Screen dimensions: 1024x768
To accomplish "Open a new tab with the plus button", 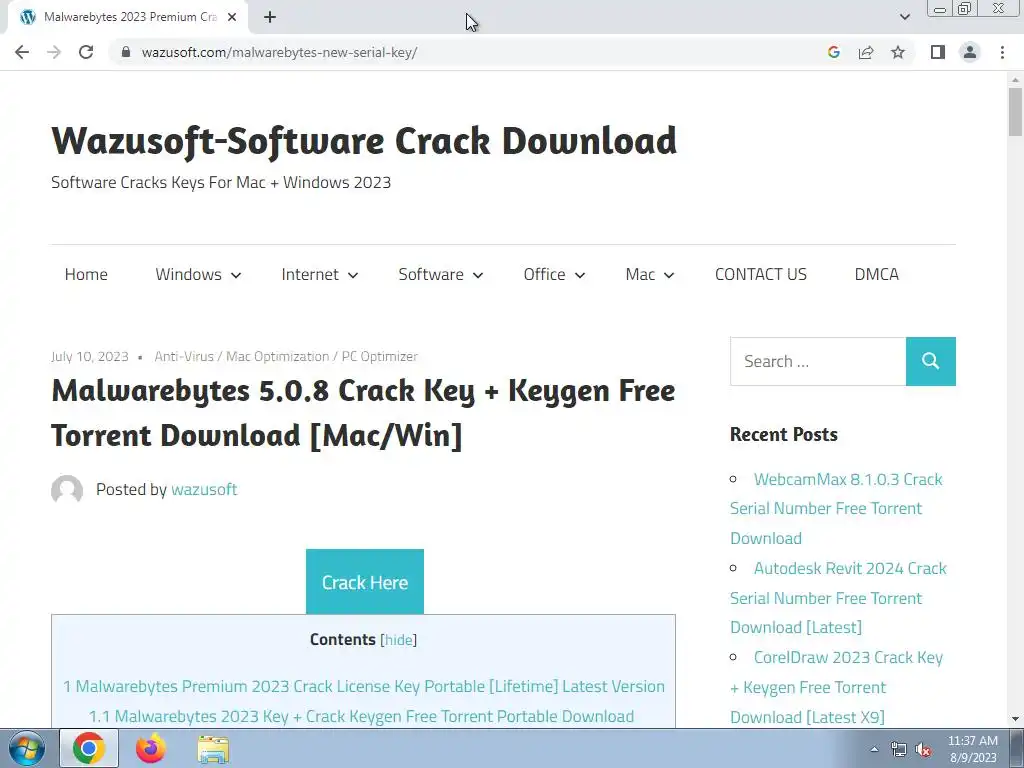I will point(270,17).
